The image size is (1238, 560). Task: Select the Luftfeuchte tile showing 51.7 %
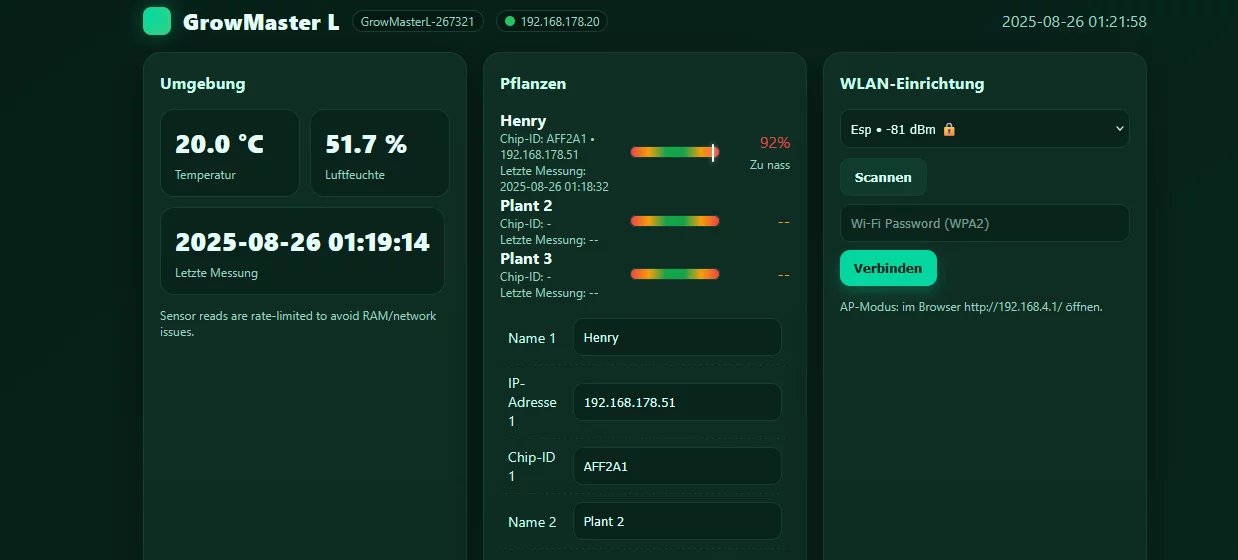380,153
